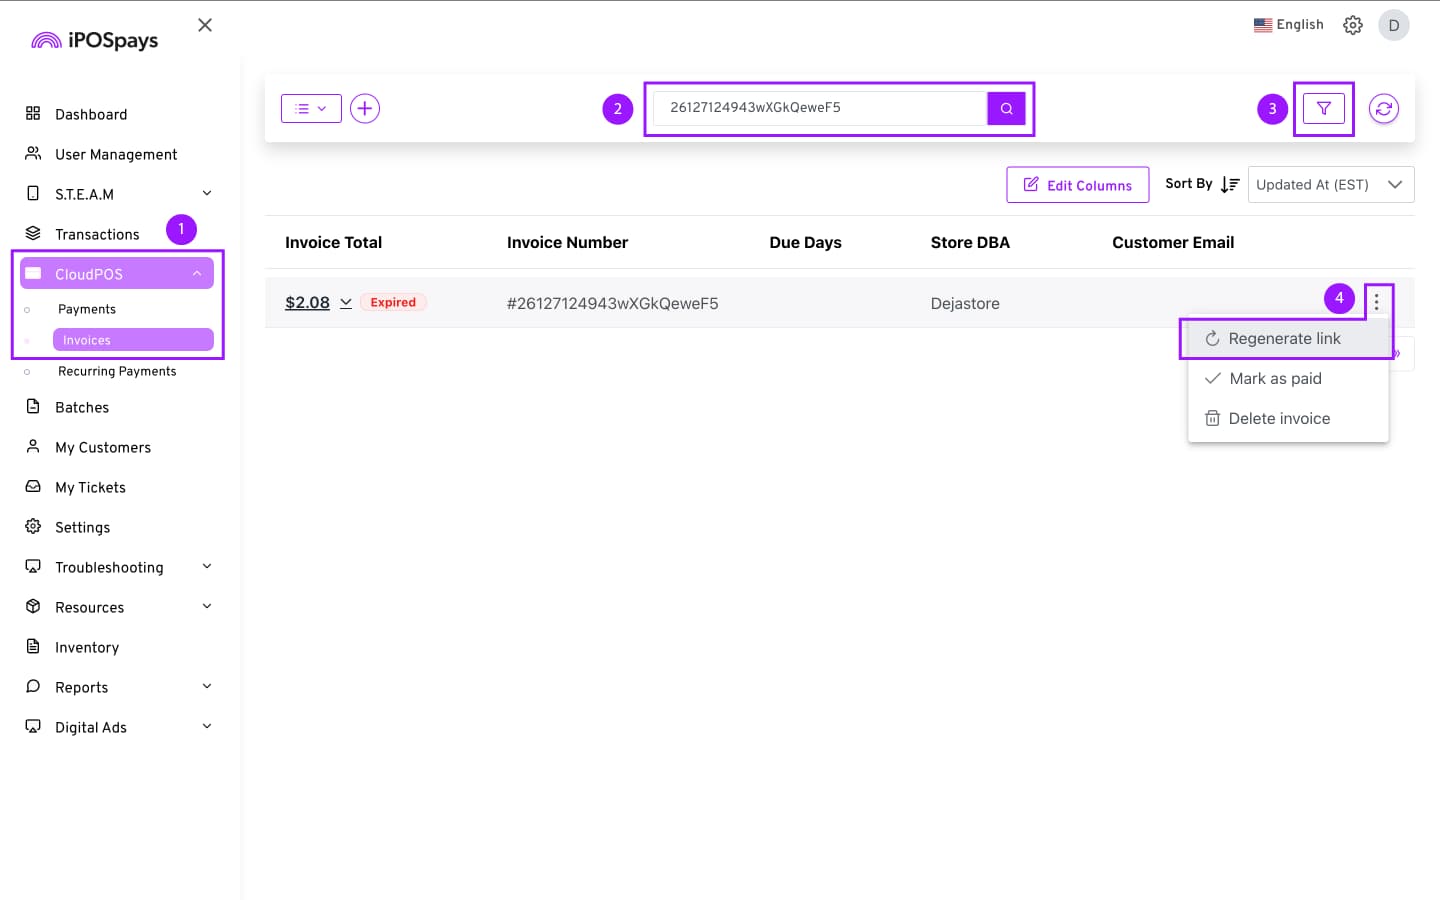The image size is (1440, 900).
Task: Click the user avatar labeled D
Action: coord(1393,25)
